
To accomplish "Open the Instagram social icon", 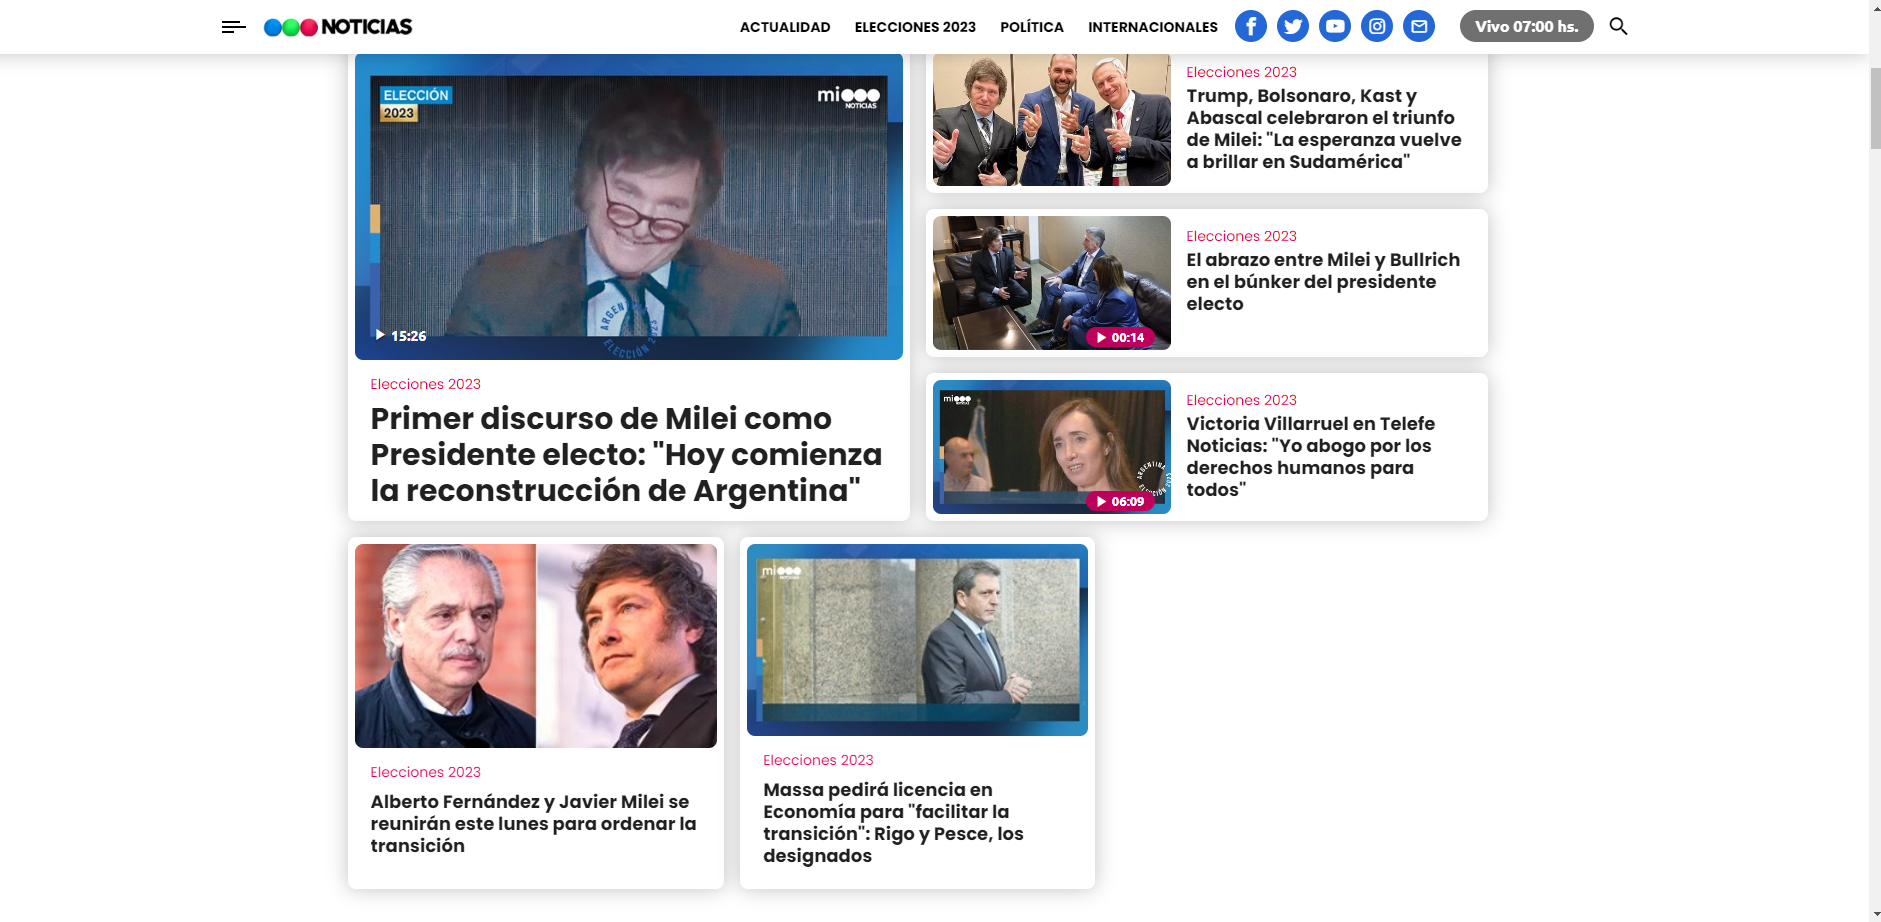I will tap(1377, 26).
